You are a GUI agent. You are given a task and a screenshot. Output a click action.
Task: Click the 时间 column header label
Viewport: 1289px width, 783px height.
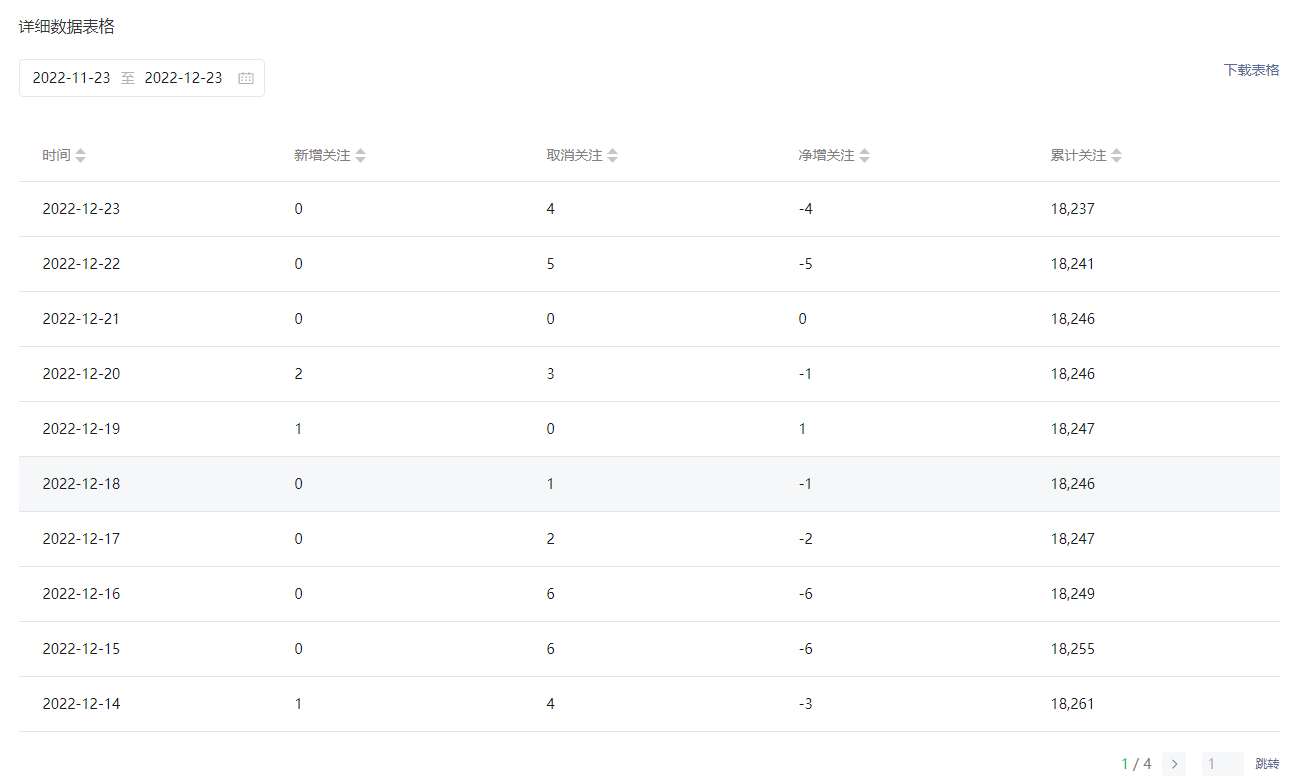pyautogui.click(x=56, y=156)
